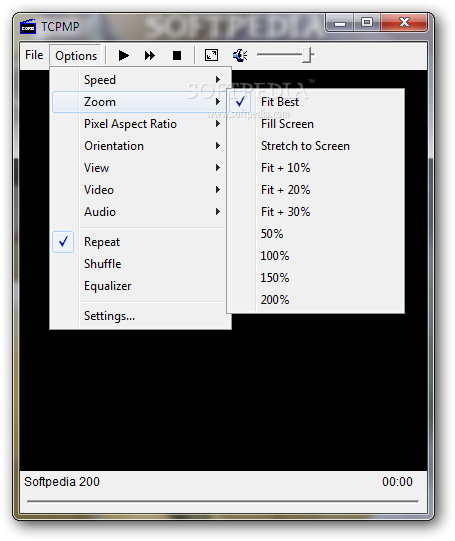455x541 pixels.
Task: Expand the Speed submenu
Action: click(x=140, y=80)
